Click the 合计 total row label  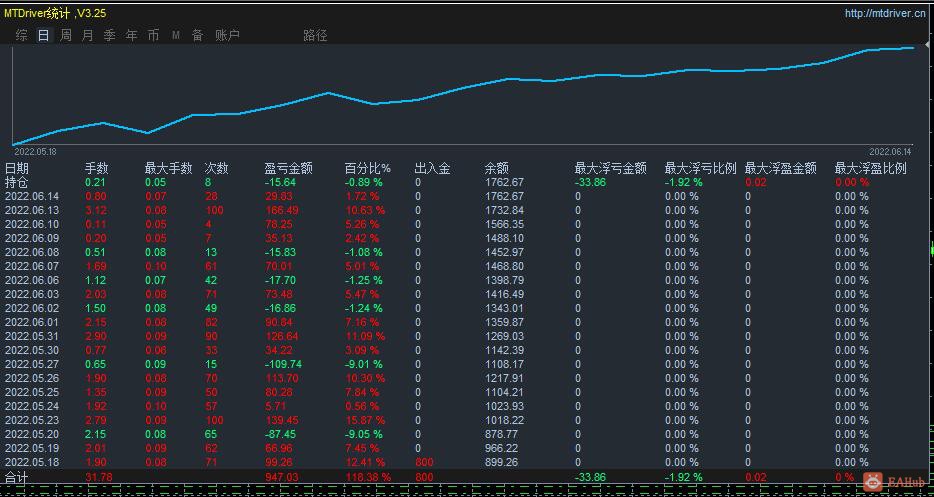point(16,477)
